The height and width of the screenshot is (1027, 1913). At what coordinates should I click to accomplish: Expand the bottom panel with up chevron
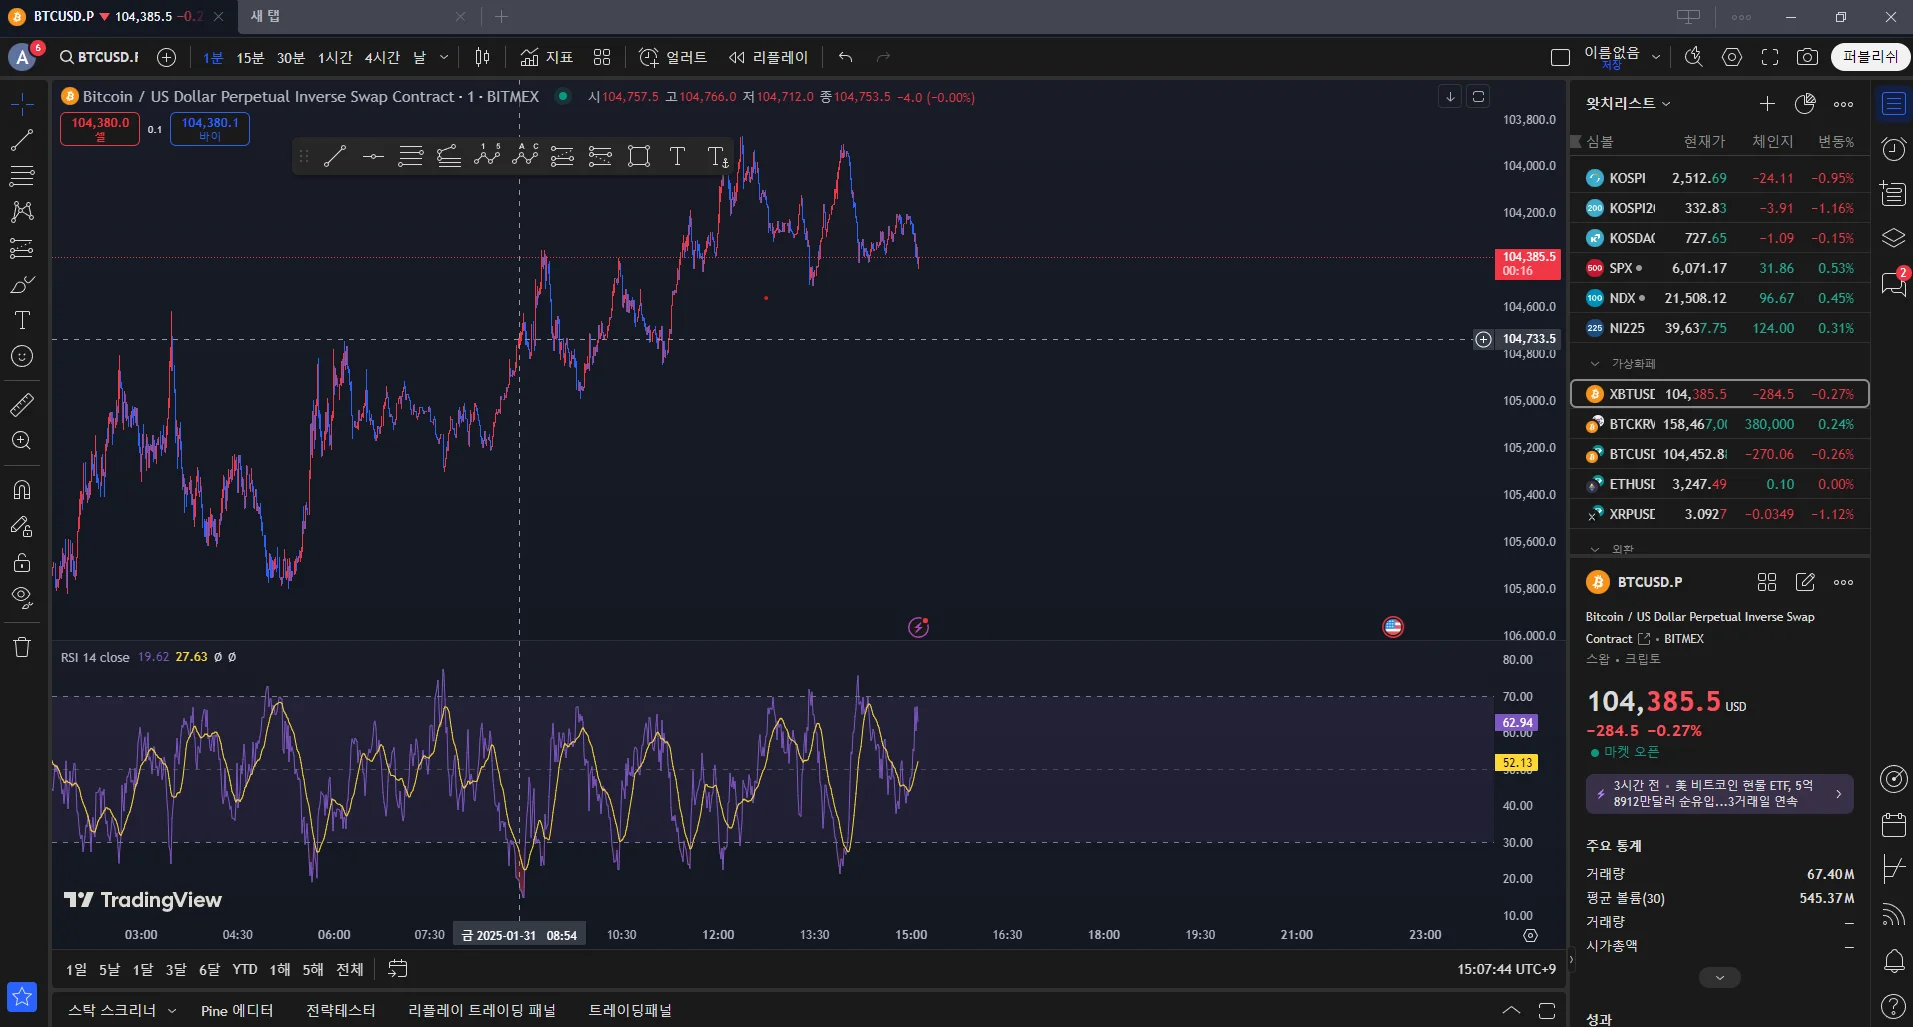[x=1511, y=1010]
